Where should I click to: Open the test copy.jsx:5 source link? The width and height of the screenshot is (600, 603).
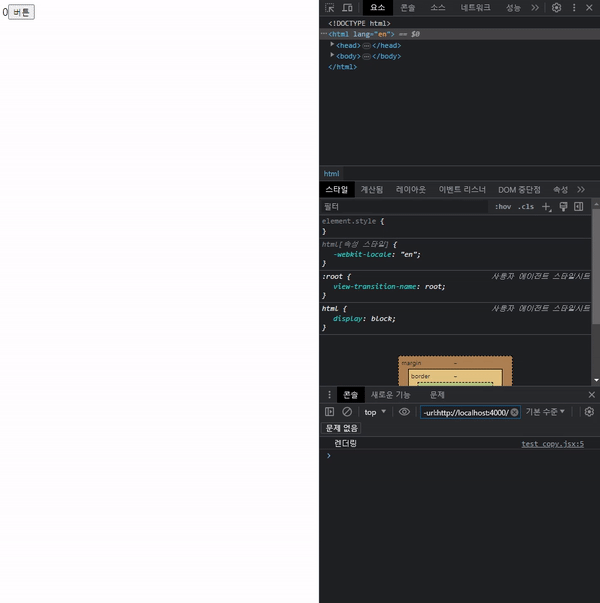[552, 444]
